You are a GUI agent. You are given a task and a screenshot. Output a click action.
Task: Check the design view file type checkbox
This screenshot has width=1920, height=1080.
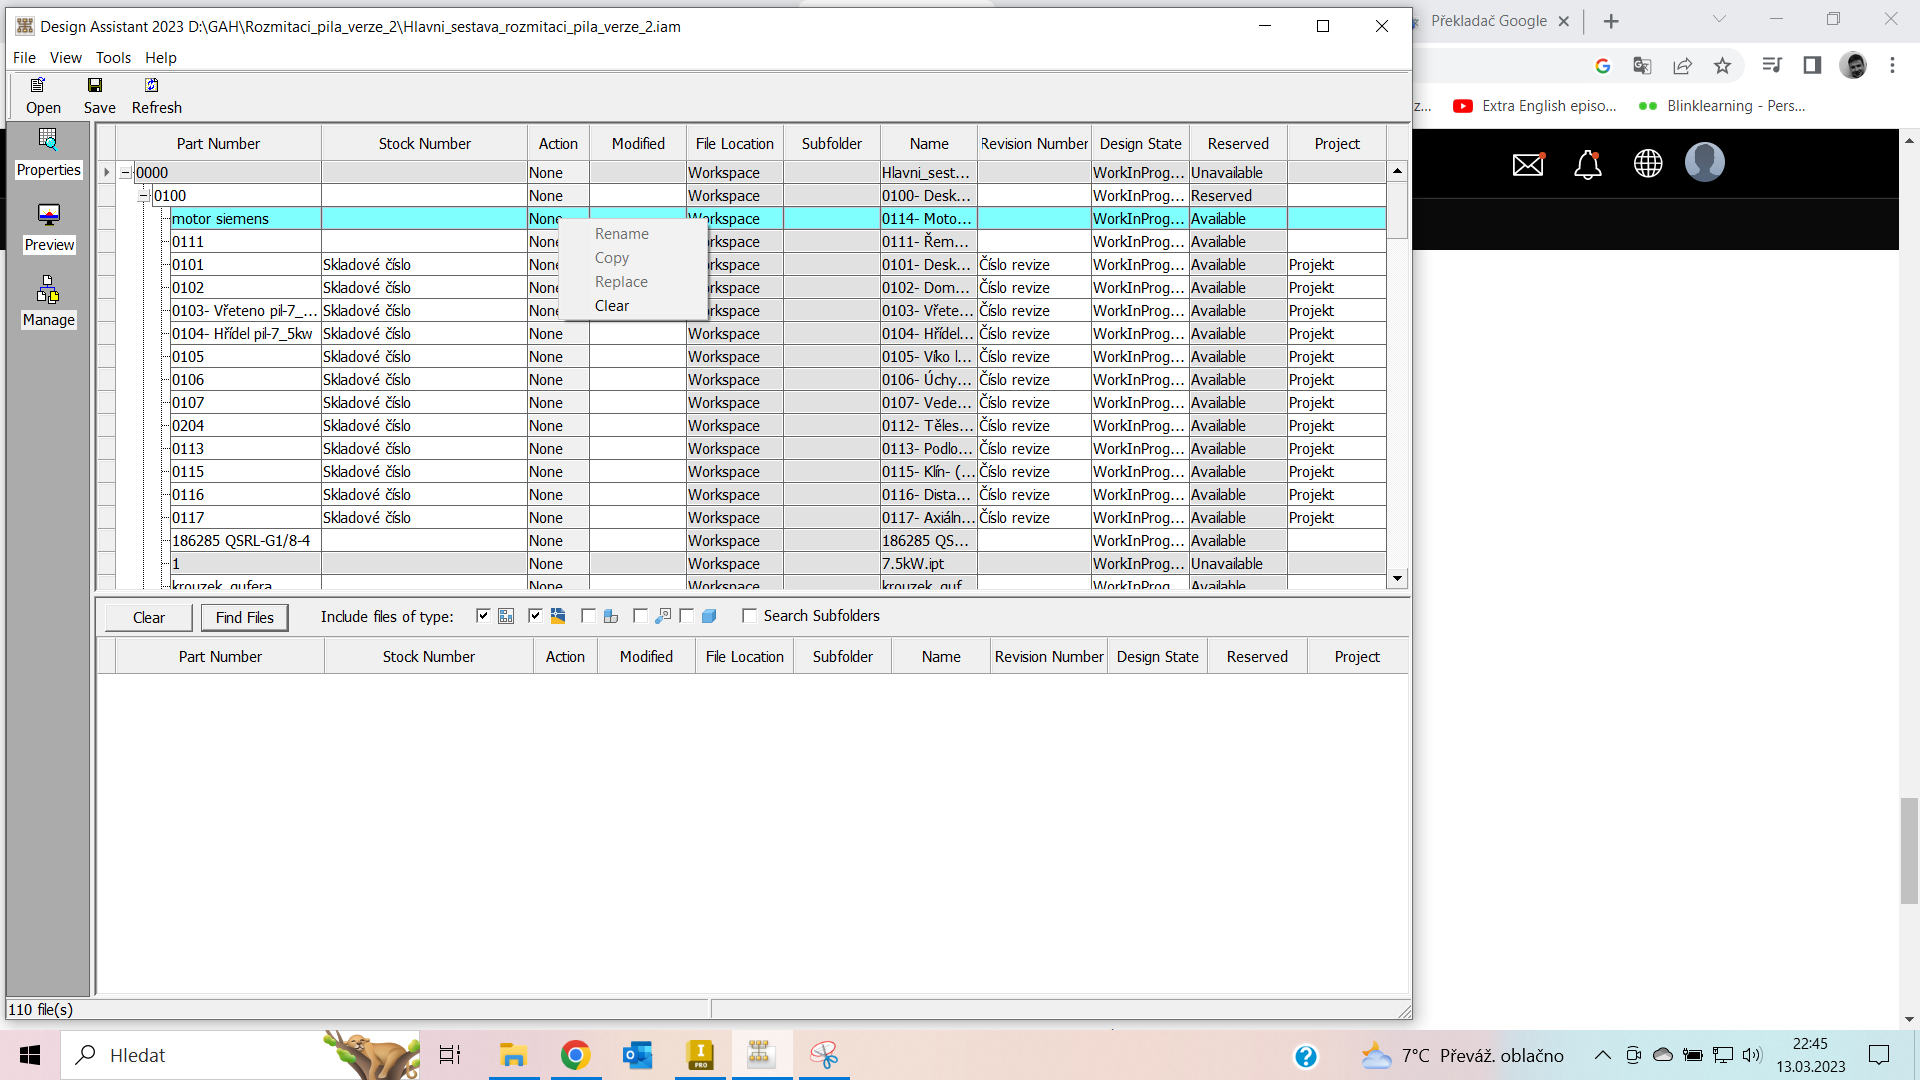[x=640, y=616]
